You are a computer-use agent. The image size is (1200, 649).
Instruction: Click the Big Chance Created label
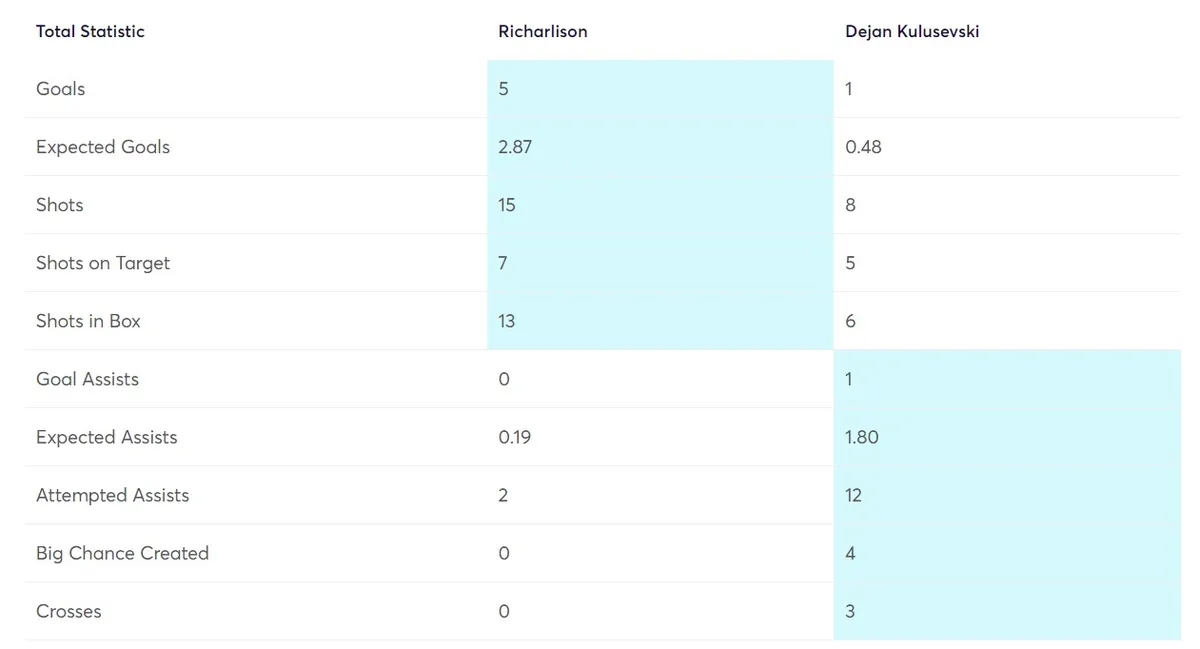pyautogui.click(x=122, y=553)
